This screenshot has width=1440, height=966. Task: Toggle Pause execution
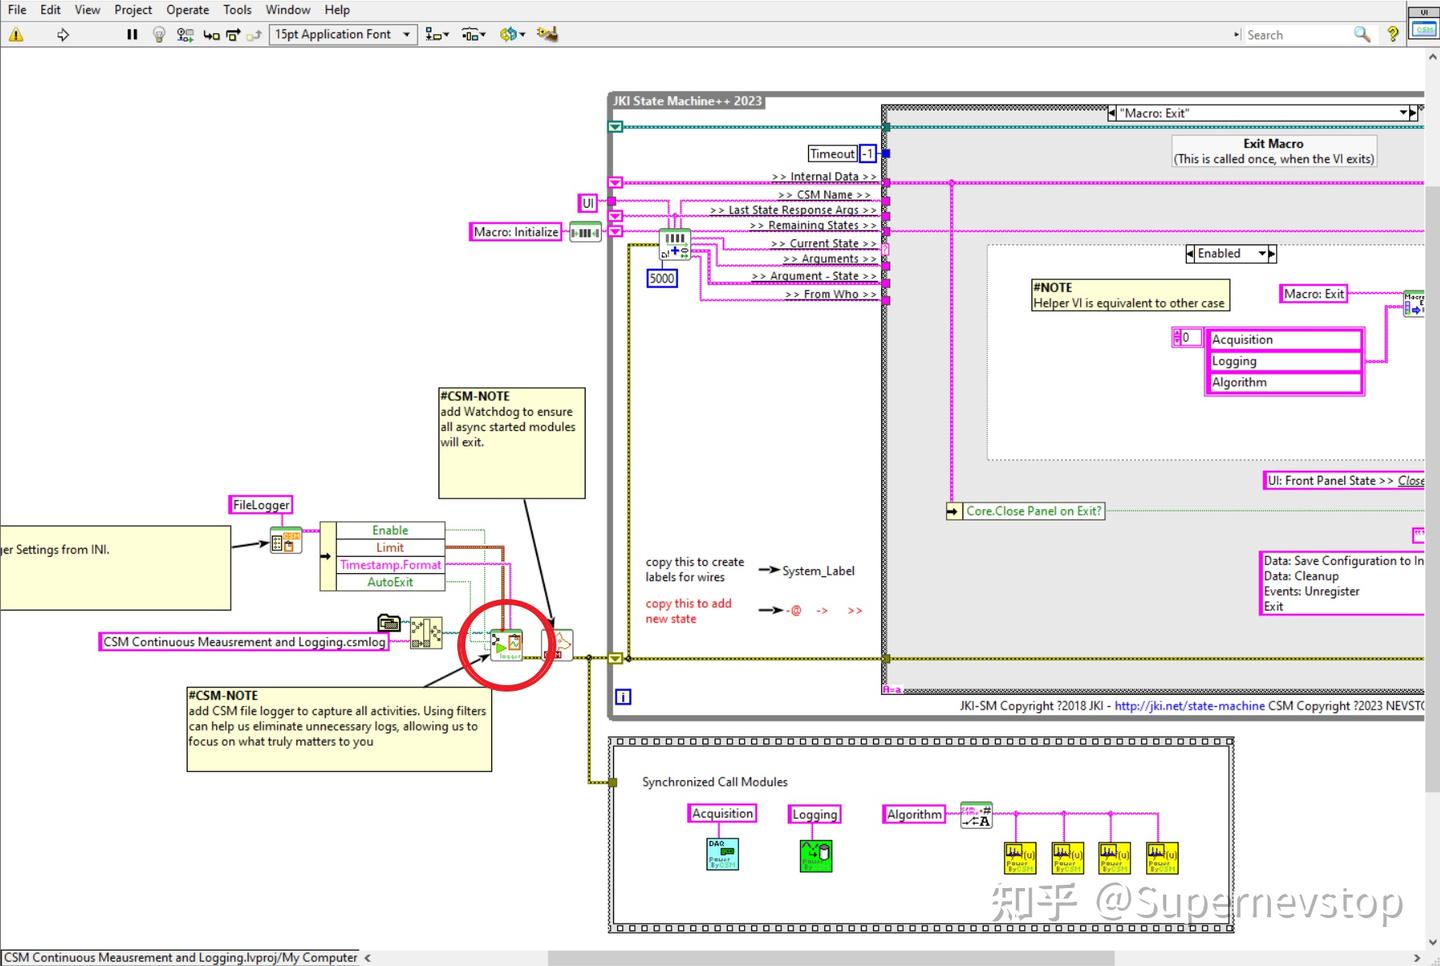131,34
